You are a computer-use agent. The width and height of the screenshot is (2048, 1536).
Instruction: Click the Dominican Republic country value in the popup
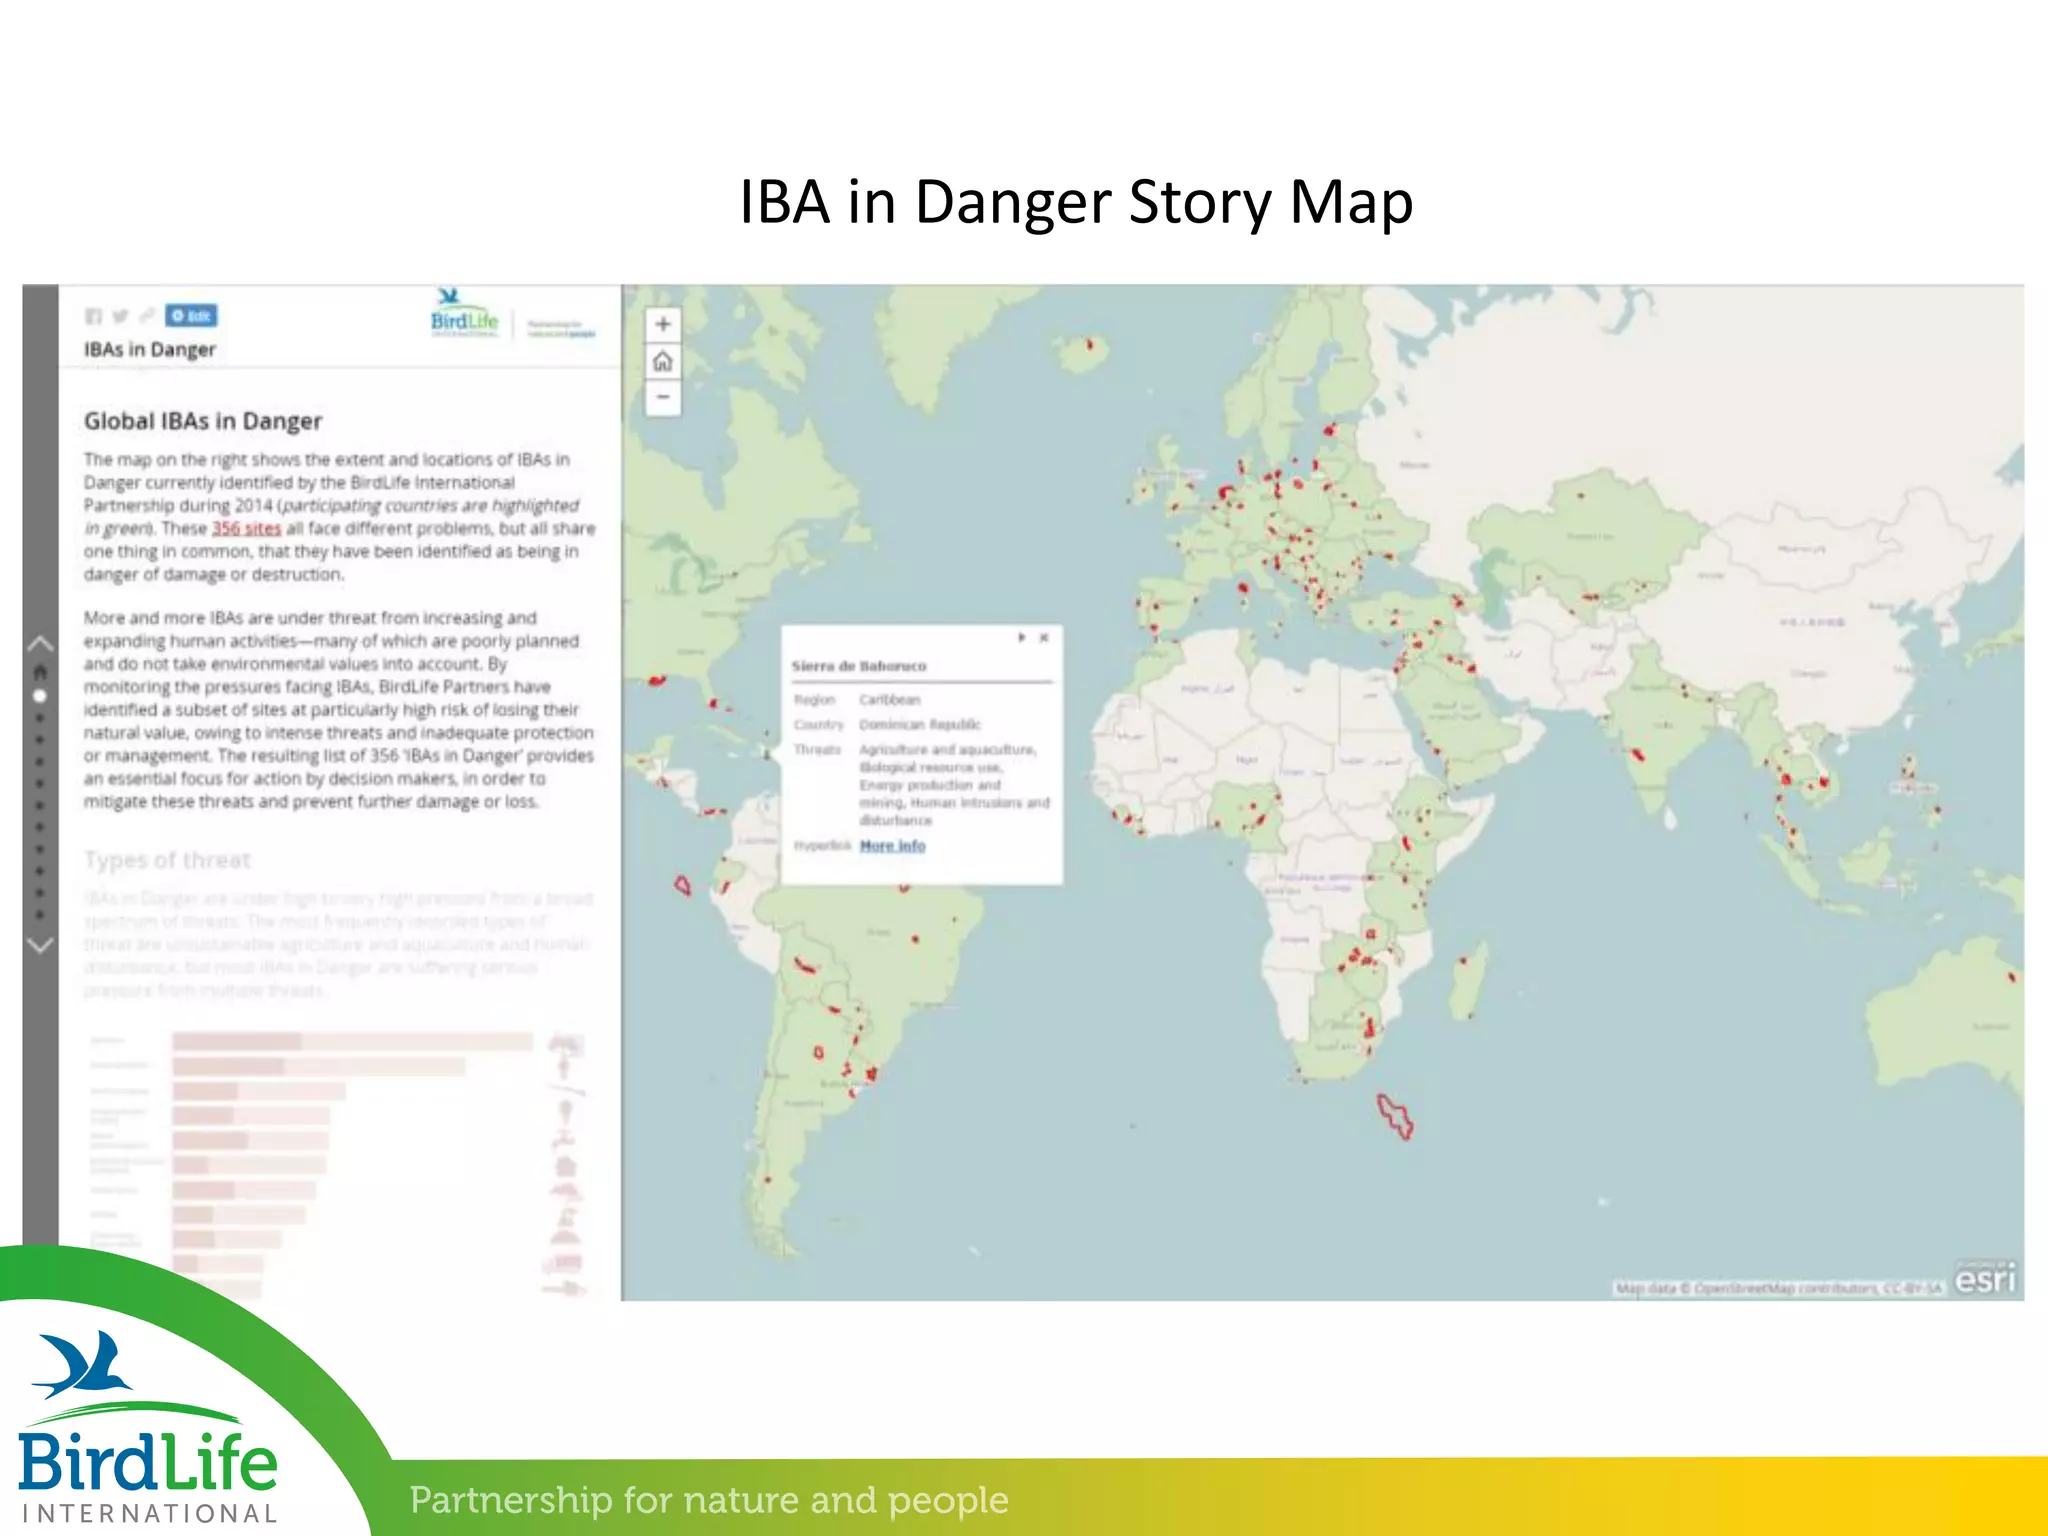pyautogui.click(x=920, y=724)
